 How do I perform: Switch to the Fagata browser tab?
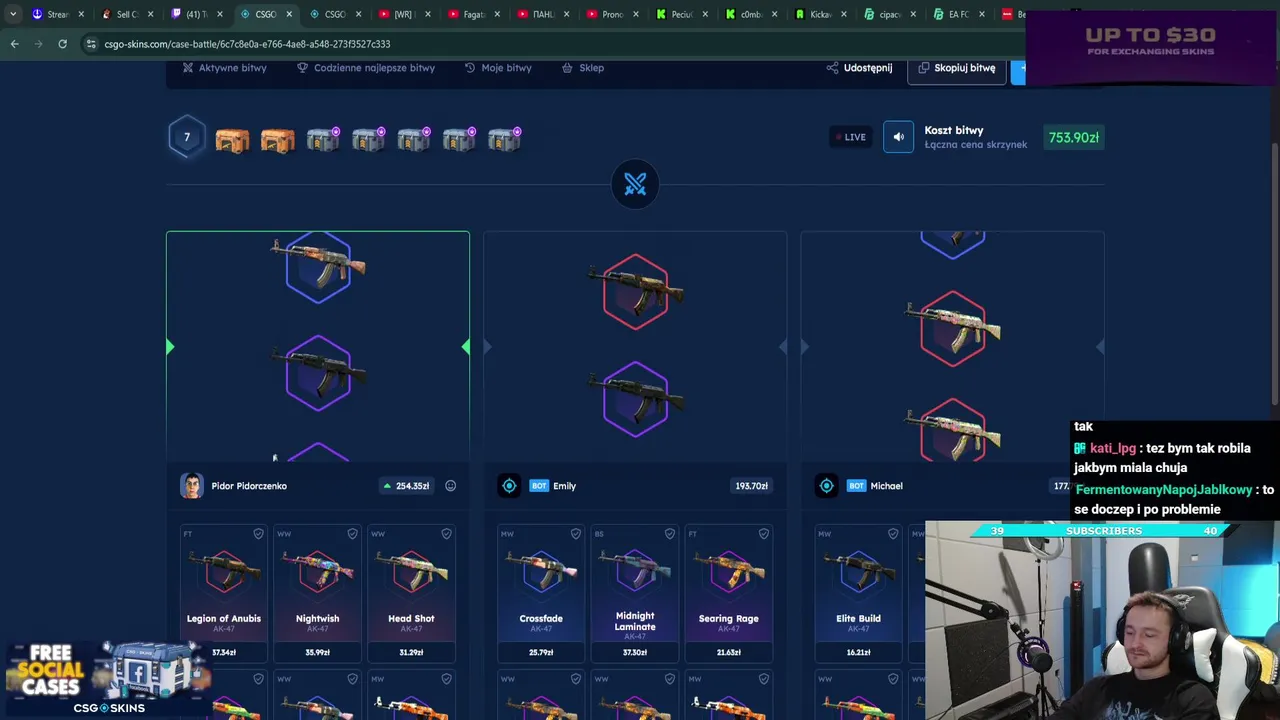point(472,14)
